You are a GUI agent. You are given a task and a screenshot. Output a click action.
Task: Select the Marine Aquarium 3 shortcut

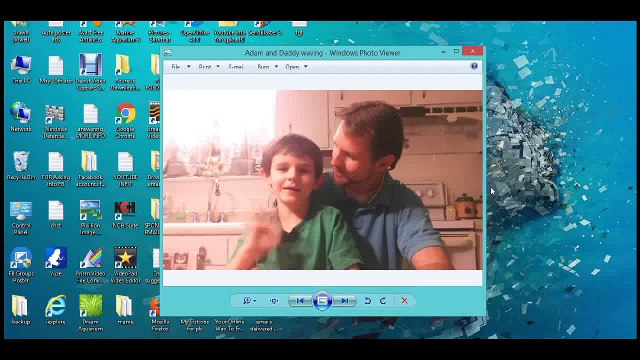(125, 33)
